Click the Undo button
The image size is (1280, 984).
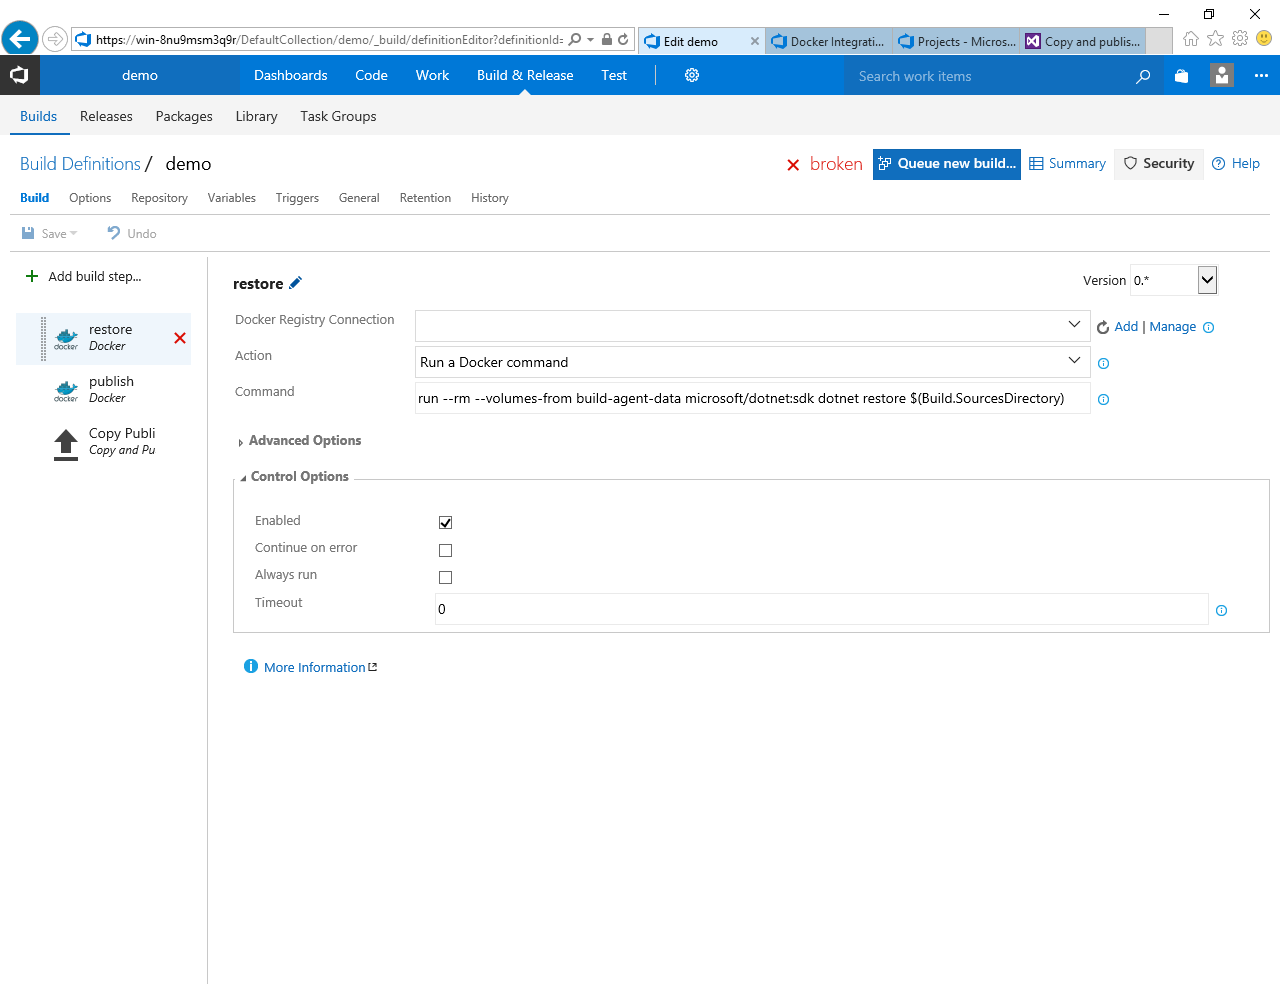(x=131, y=234)
